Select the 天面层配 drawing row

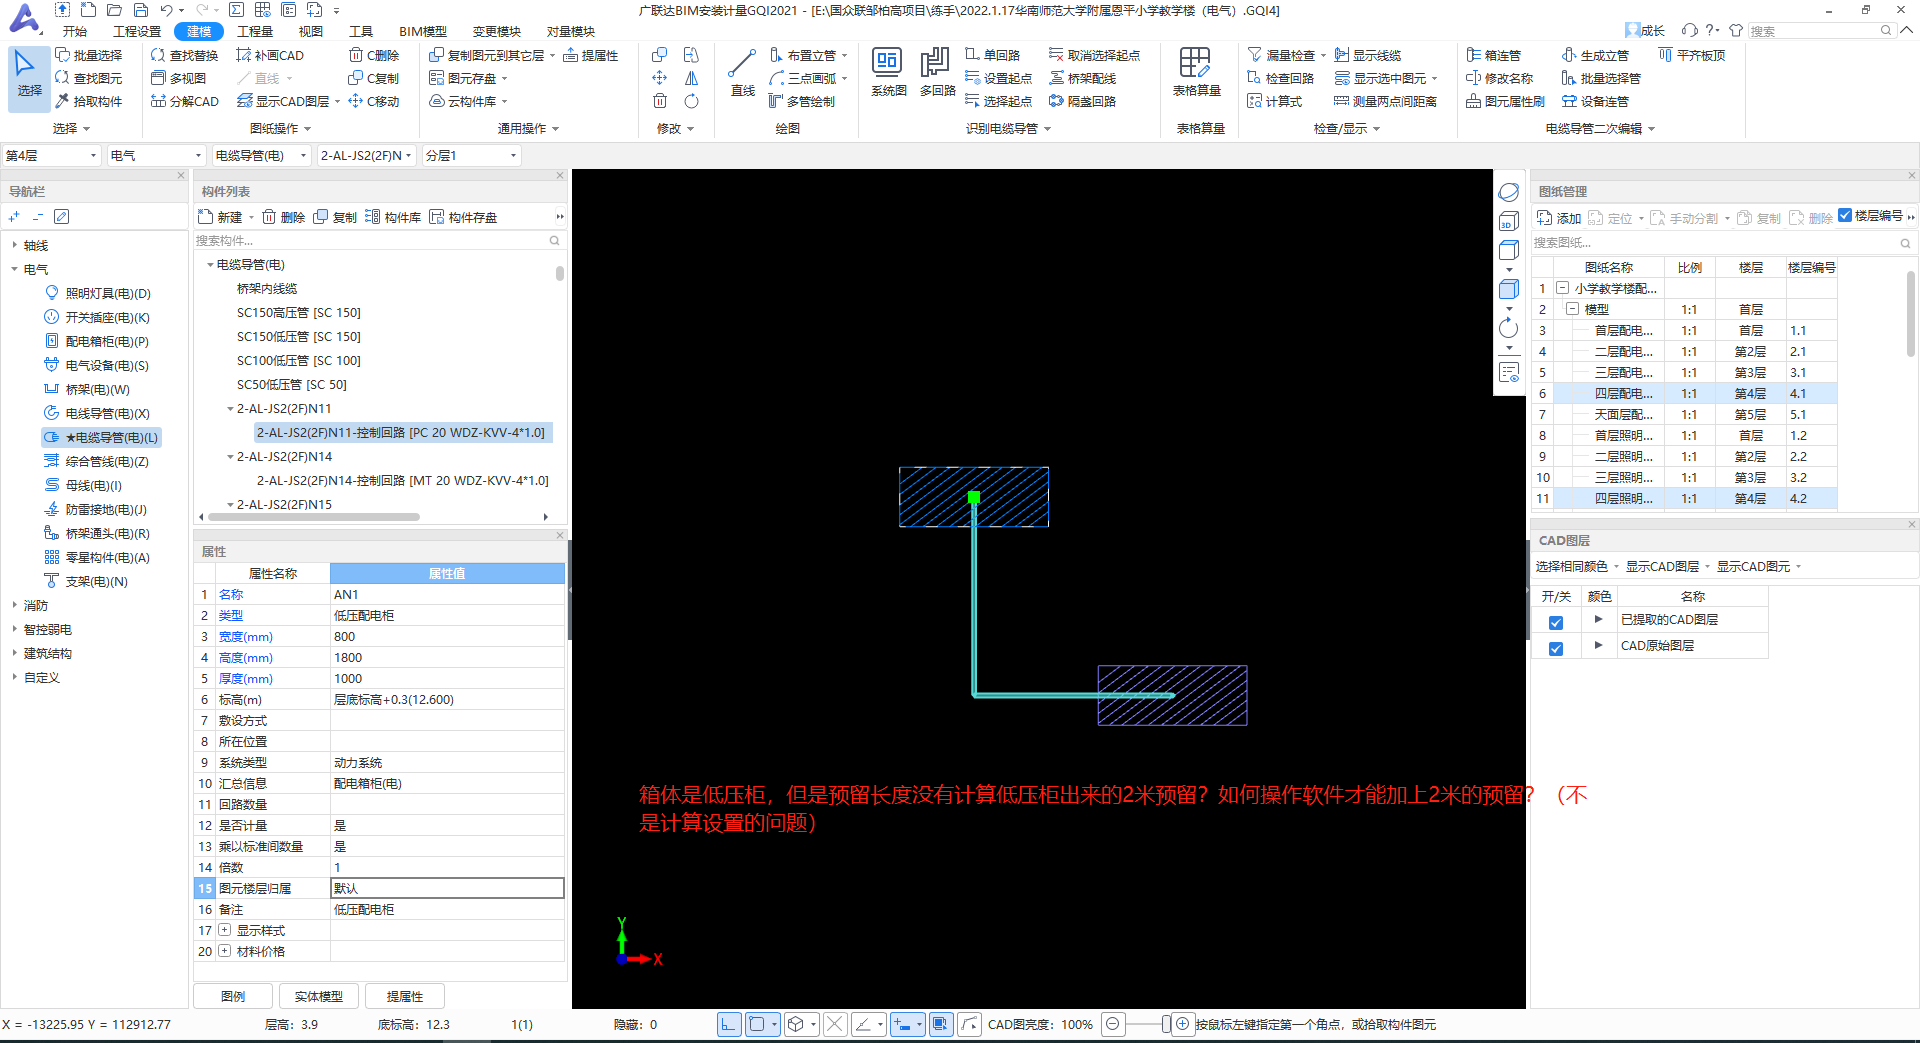pyautogui.click(x=1684, y=414)
